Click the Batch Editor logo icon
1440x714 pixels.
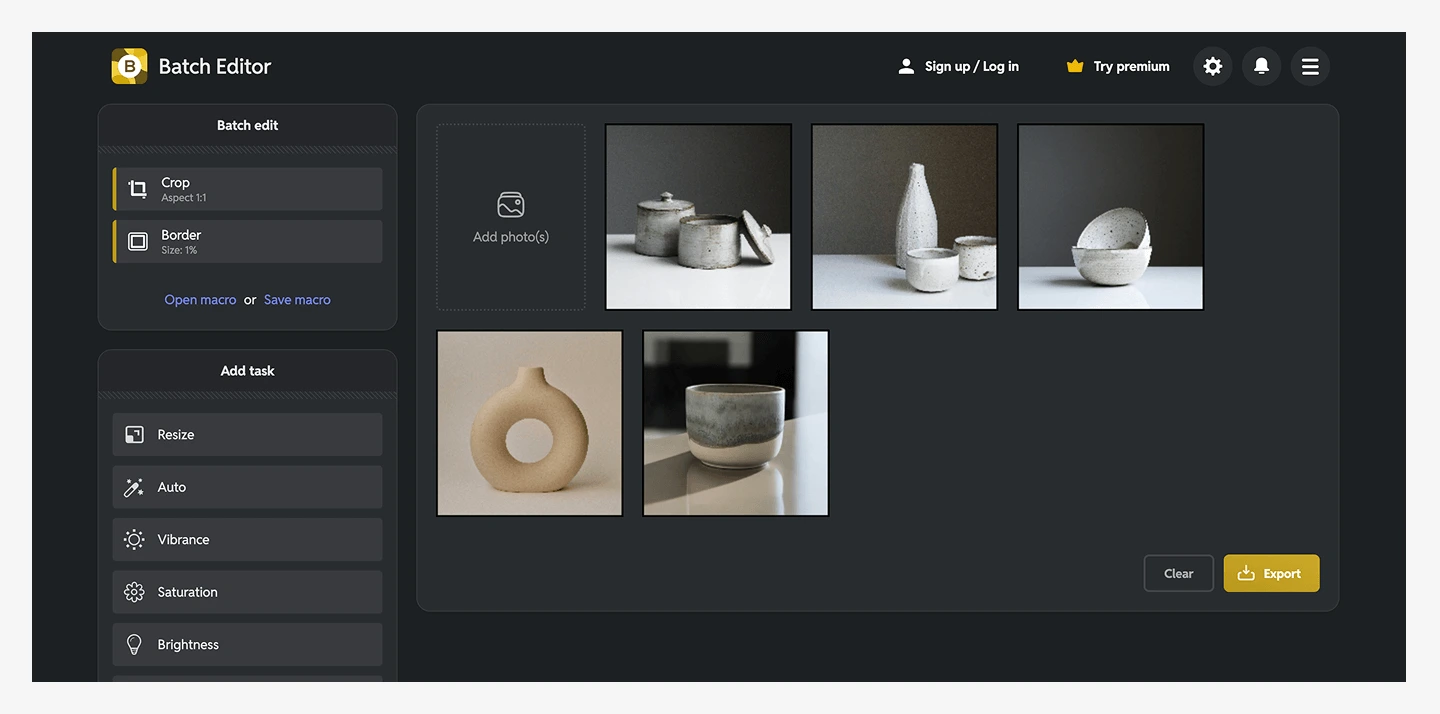pyautogui.click(x=129, y=67)
